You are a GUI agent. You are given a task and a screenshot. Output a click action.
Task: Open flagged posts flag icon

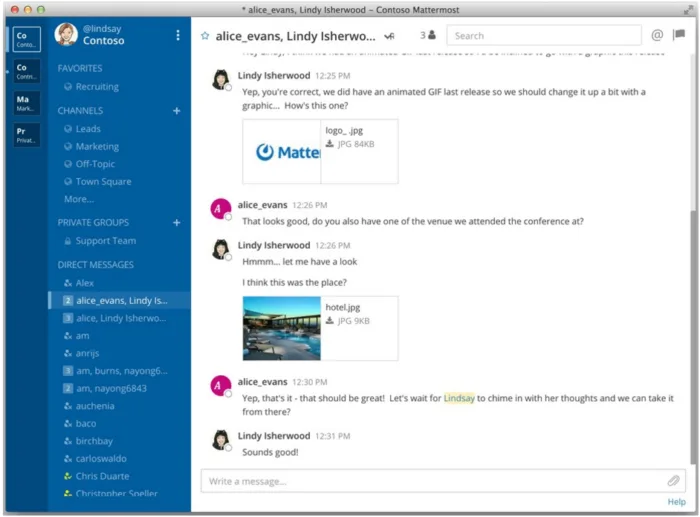coord(679,35)
